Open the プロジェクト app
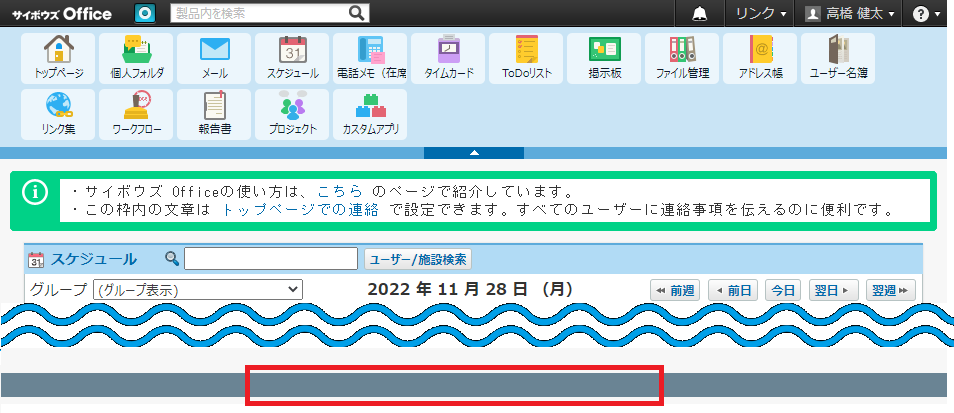This screenshot has width=954, height=413. click(292, 114)
